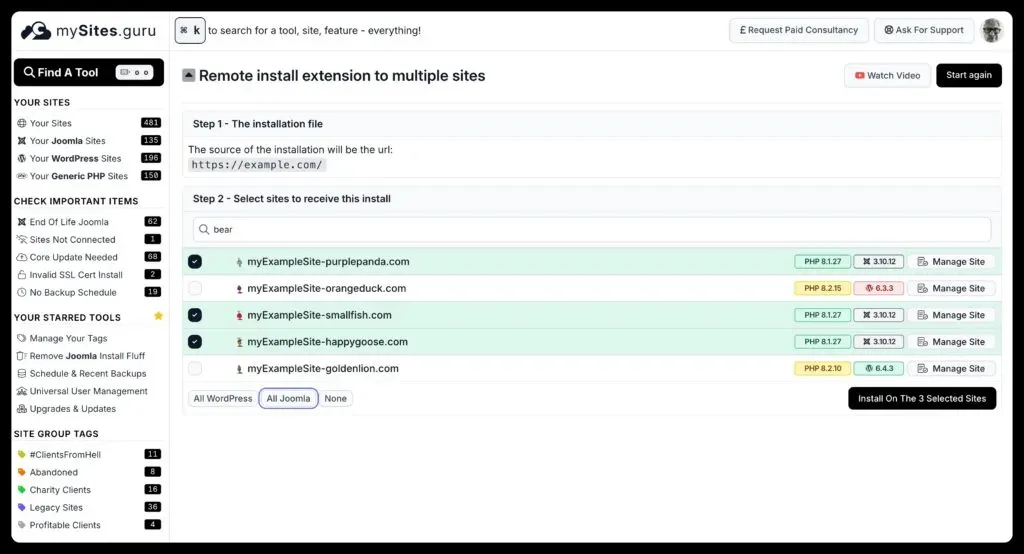Click the starred tools star icon
The height and width of the screenshot is (554, 1024).
(158, 316)
